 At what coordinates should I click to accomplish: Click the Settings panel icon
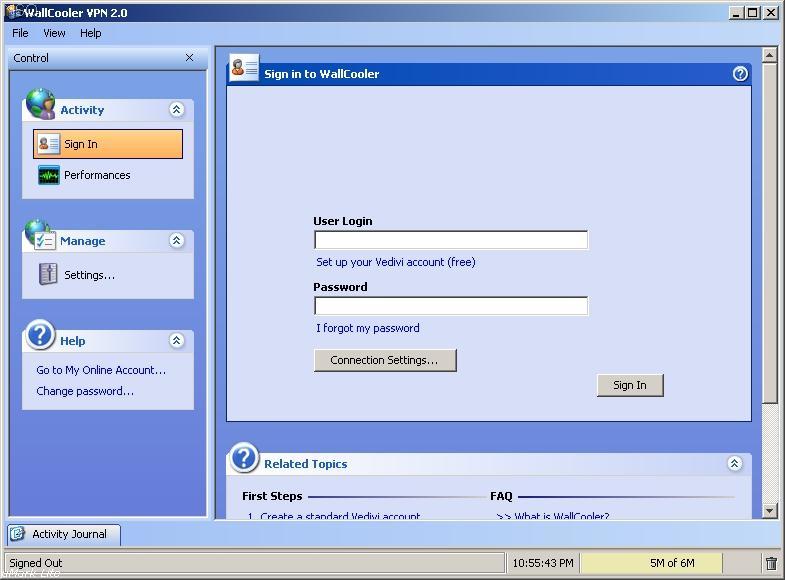[48, 274]
